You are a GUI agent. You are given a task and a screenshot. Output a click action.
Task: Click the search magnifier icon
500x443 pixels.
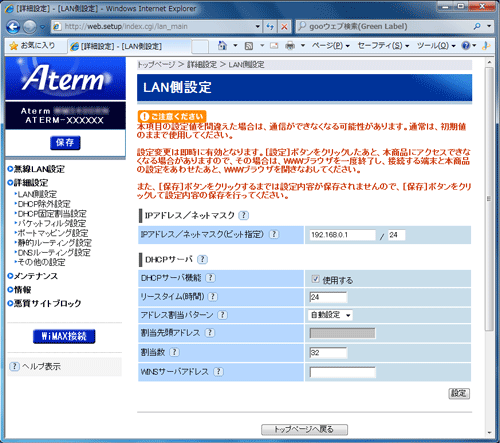pos(477,26)
